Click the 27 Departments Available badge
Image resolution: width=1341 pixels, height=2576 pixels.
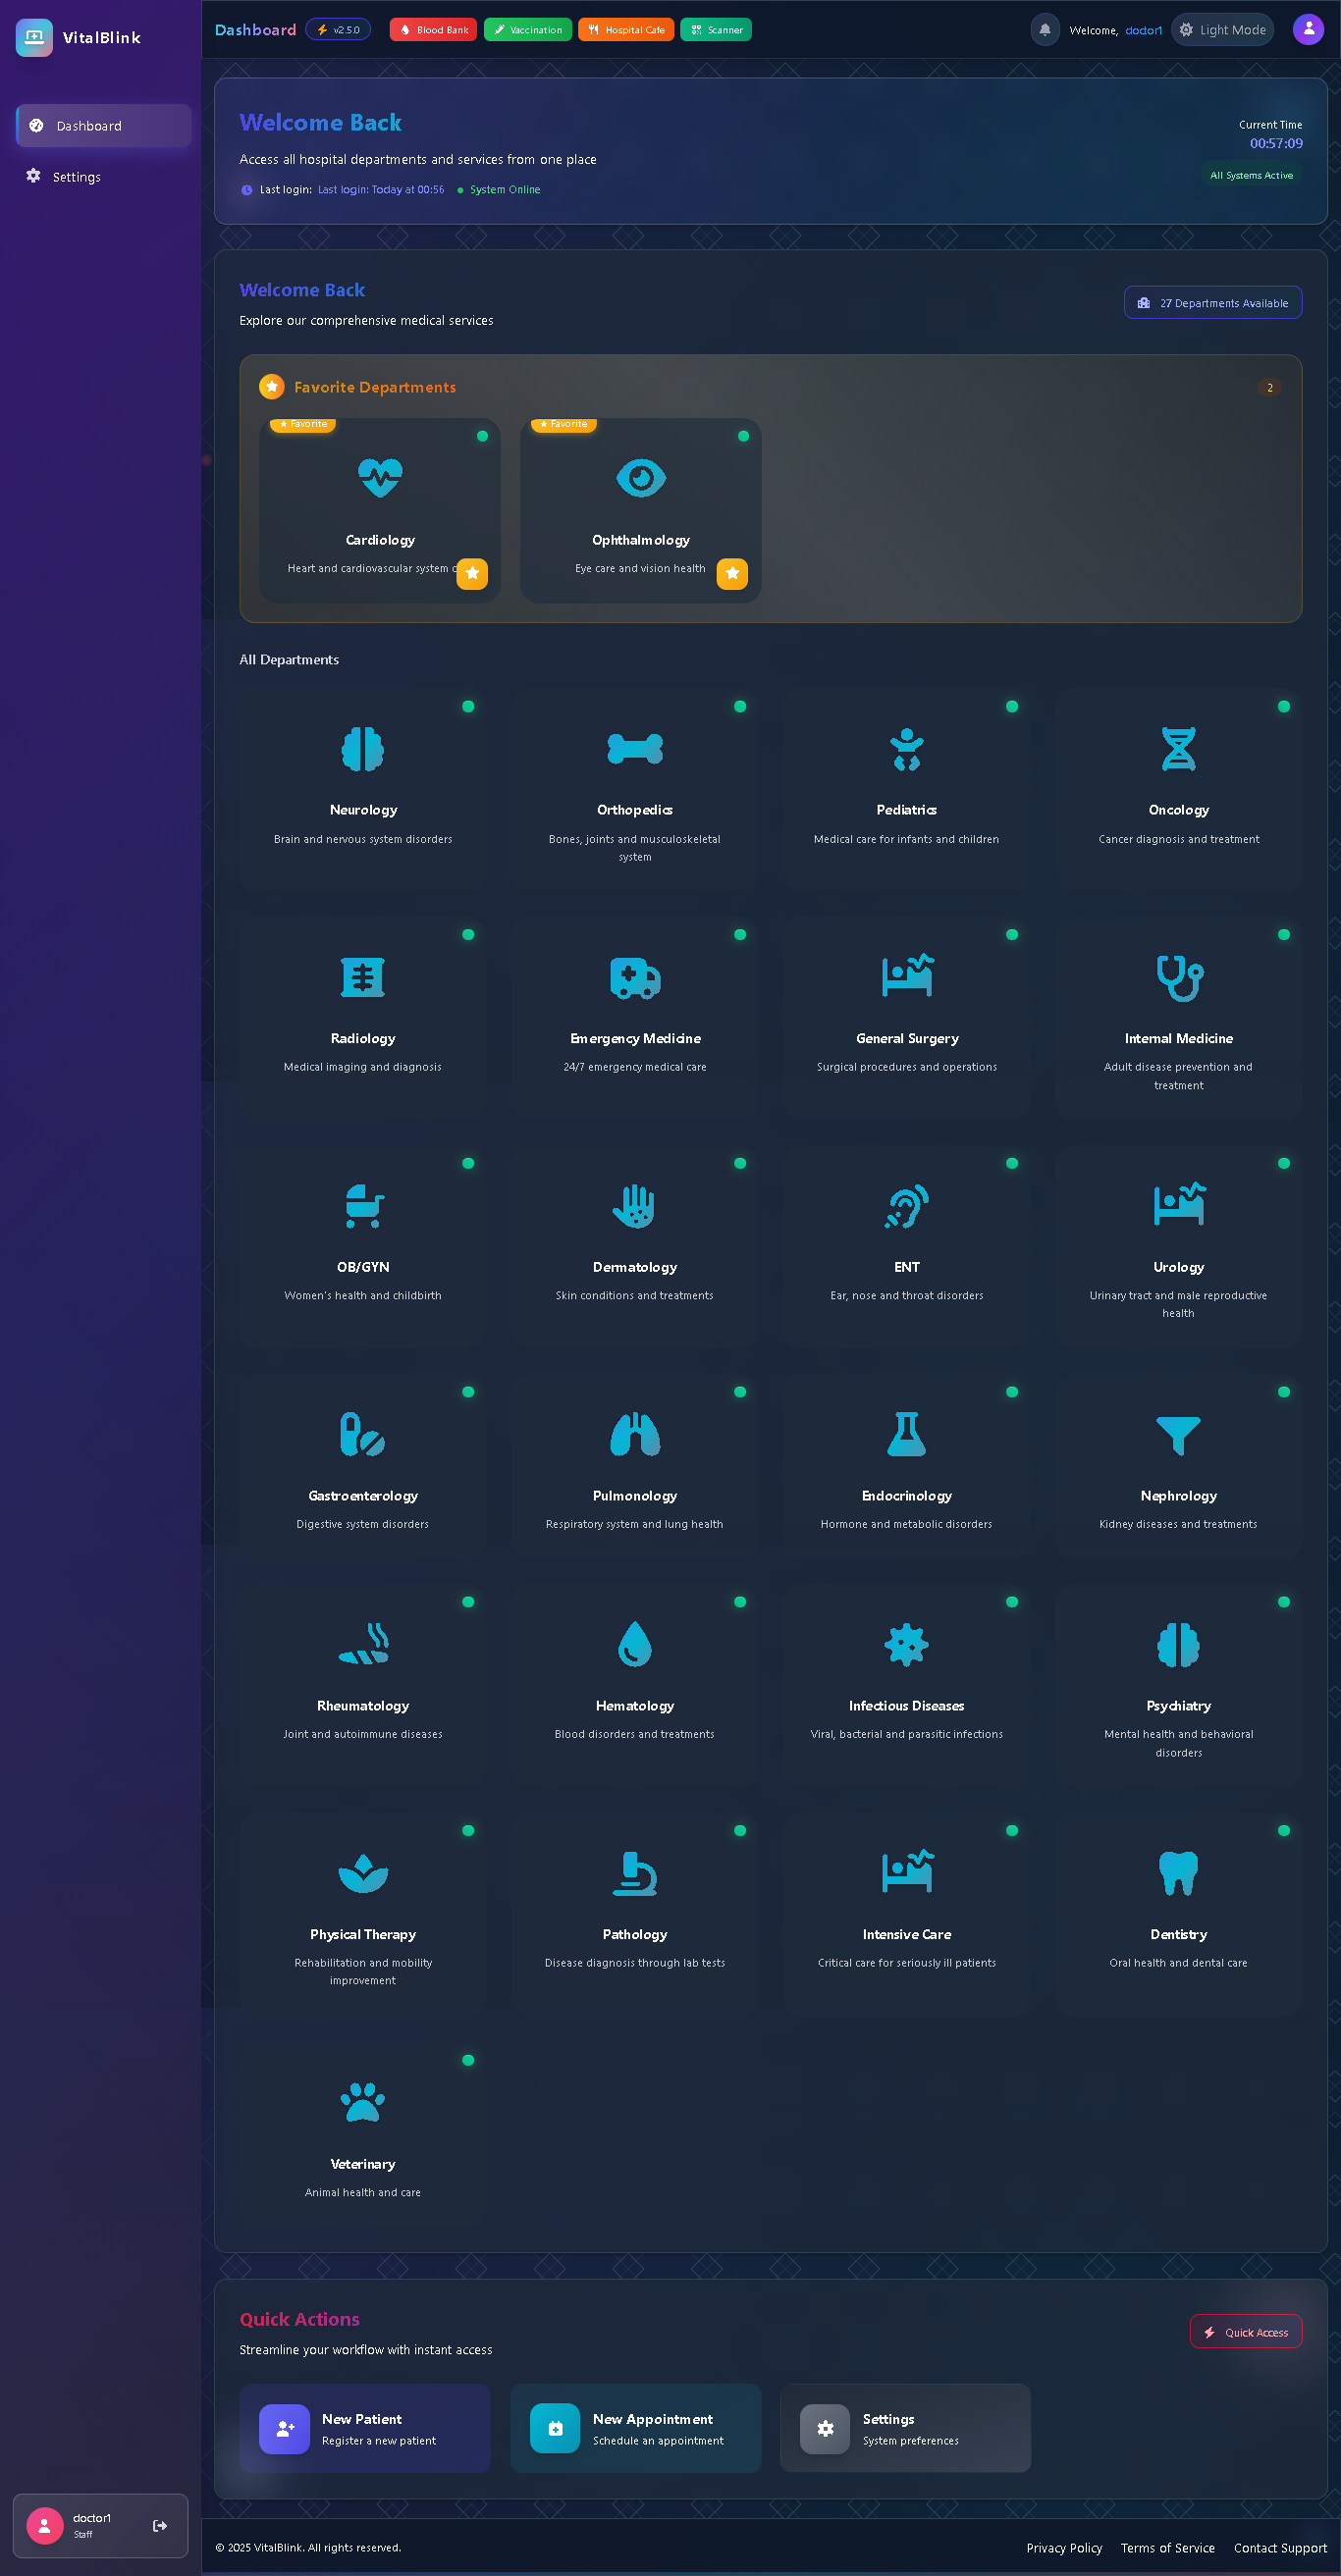click(x=1212, y=303)
